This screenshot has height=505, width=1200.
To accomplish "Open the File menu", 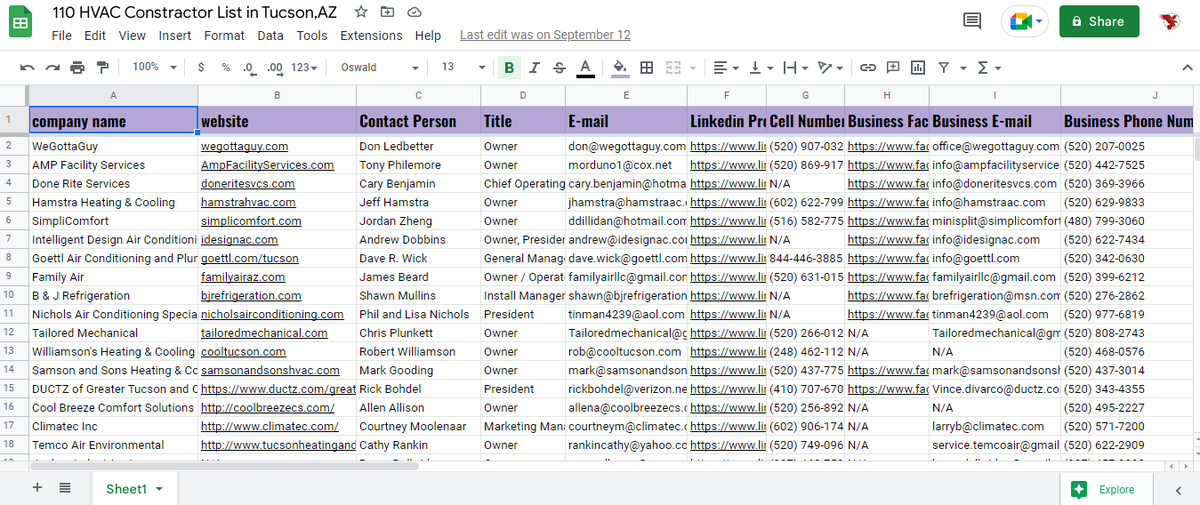I will click(61, 35).
